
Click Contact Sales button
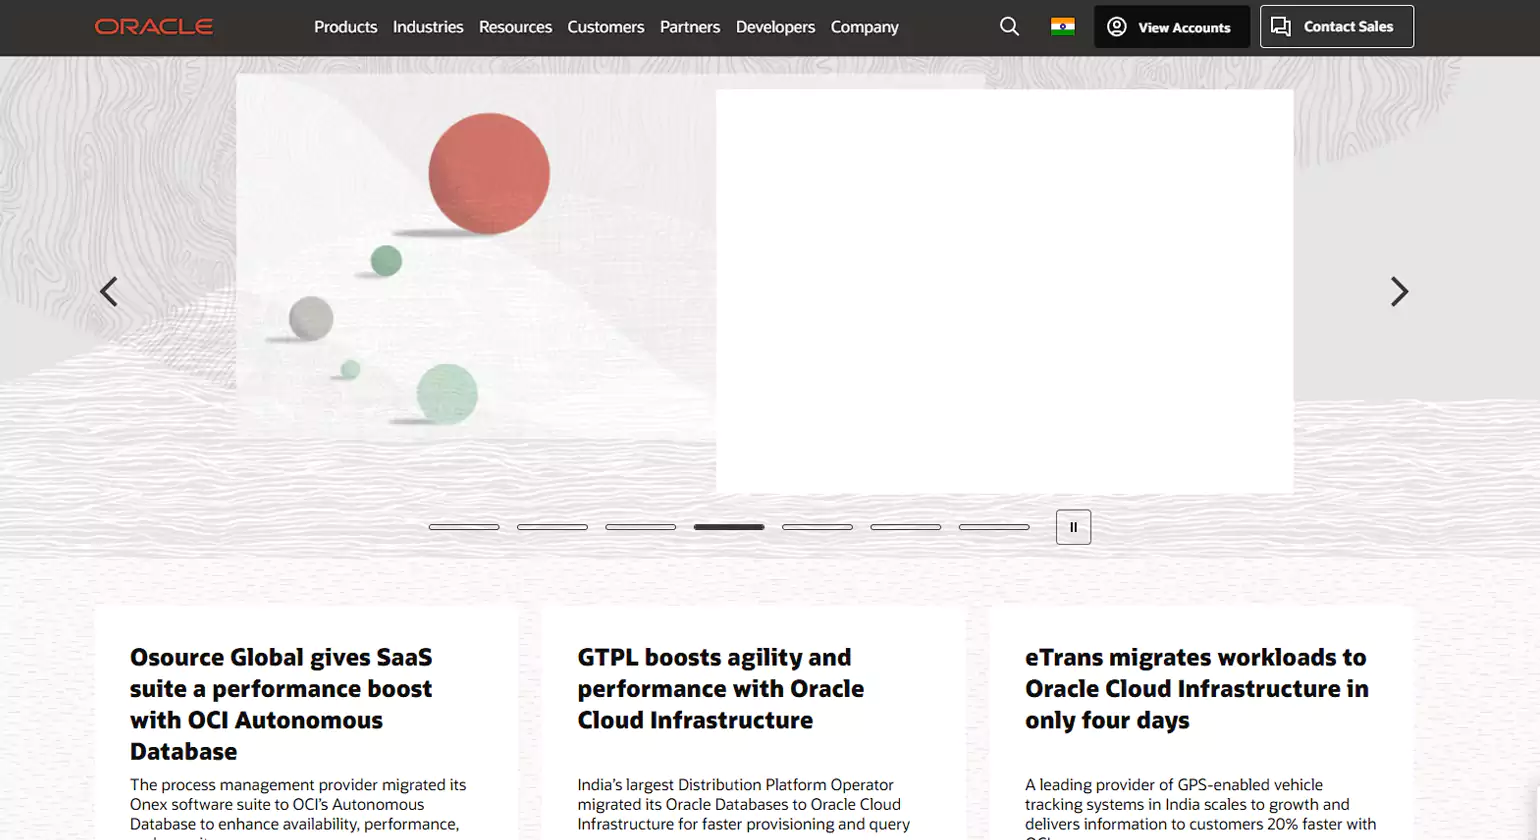point(1336,27)
